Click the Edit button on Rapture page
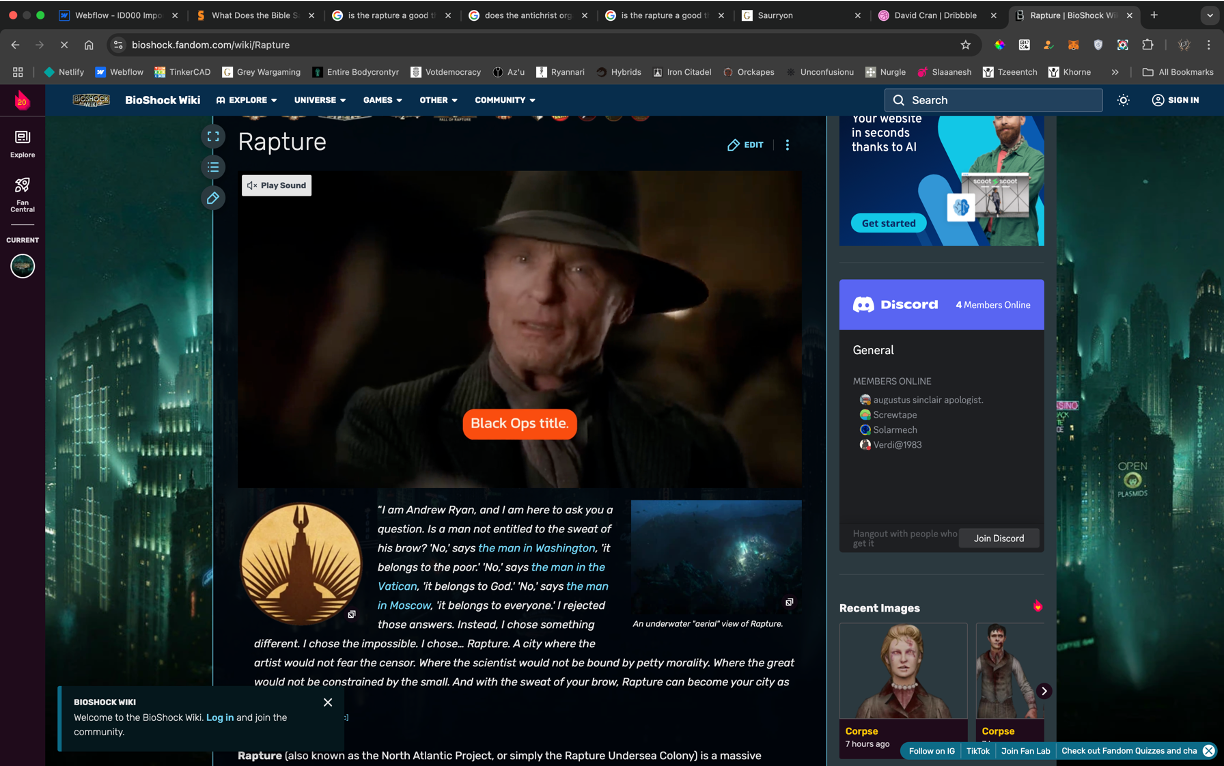This screenshot has width=1224, height=766. tap(746, 145)
